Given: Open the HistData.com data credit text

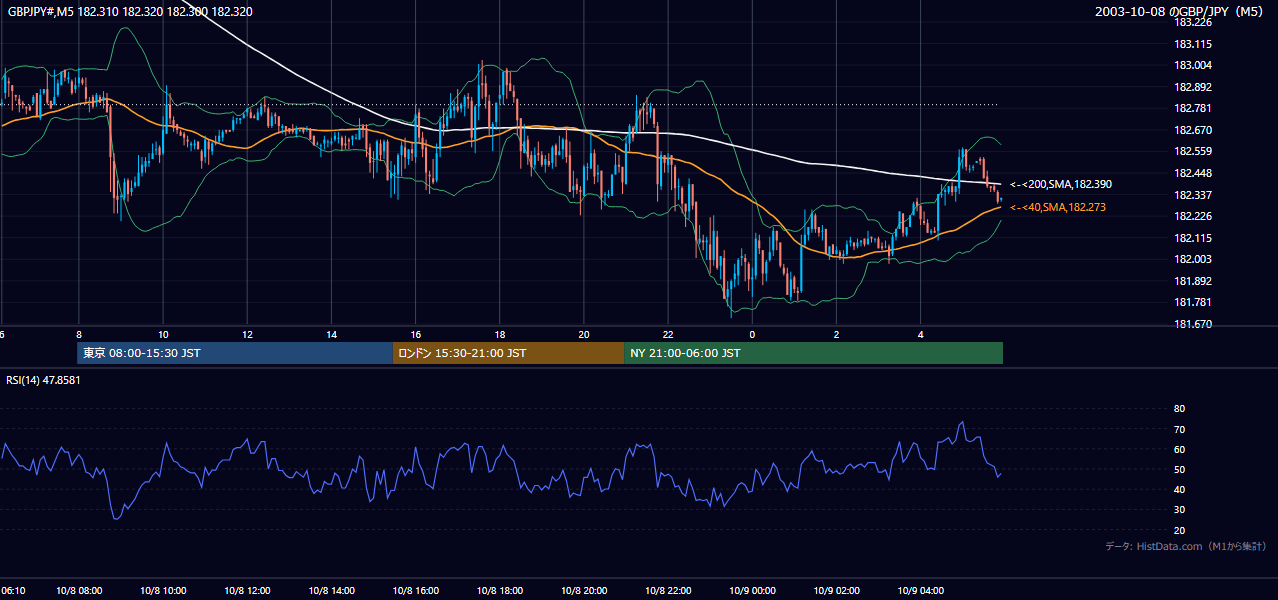Looking at the screenshot, I should [1186, 546].
